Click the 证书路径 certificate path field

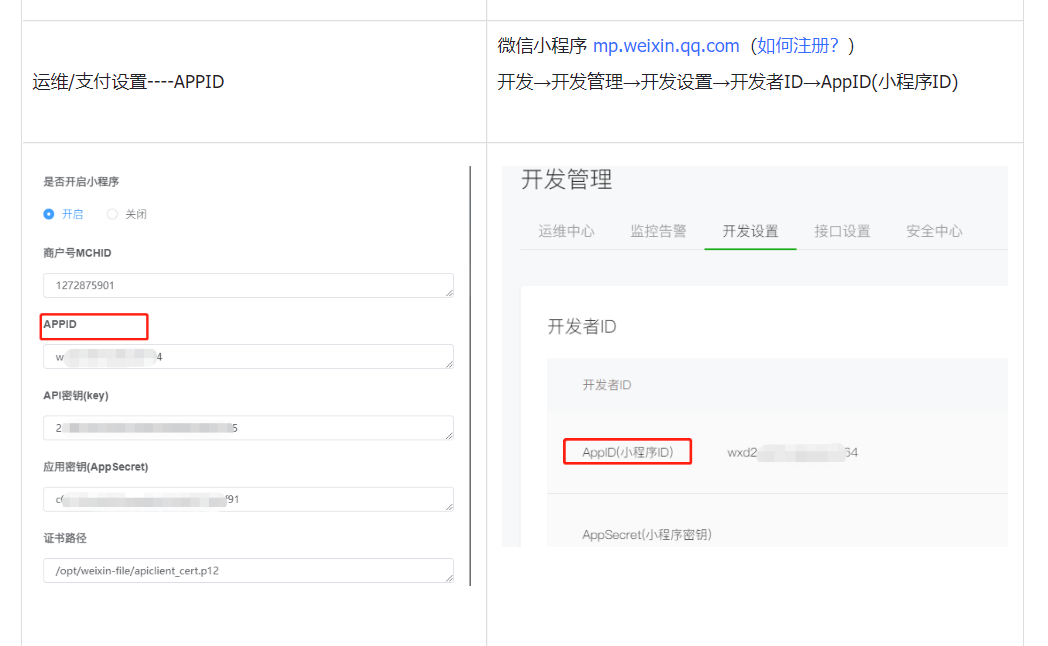249,571
